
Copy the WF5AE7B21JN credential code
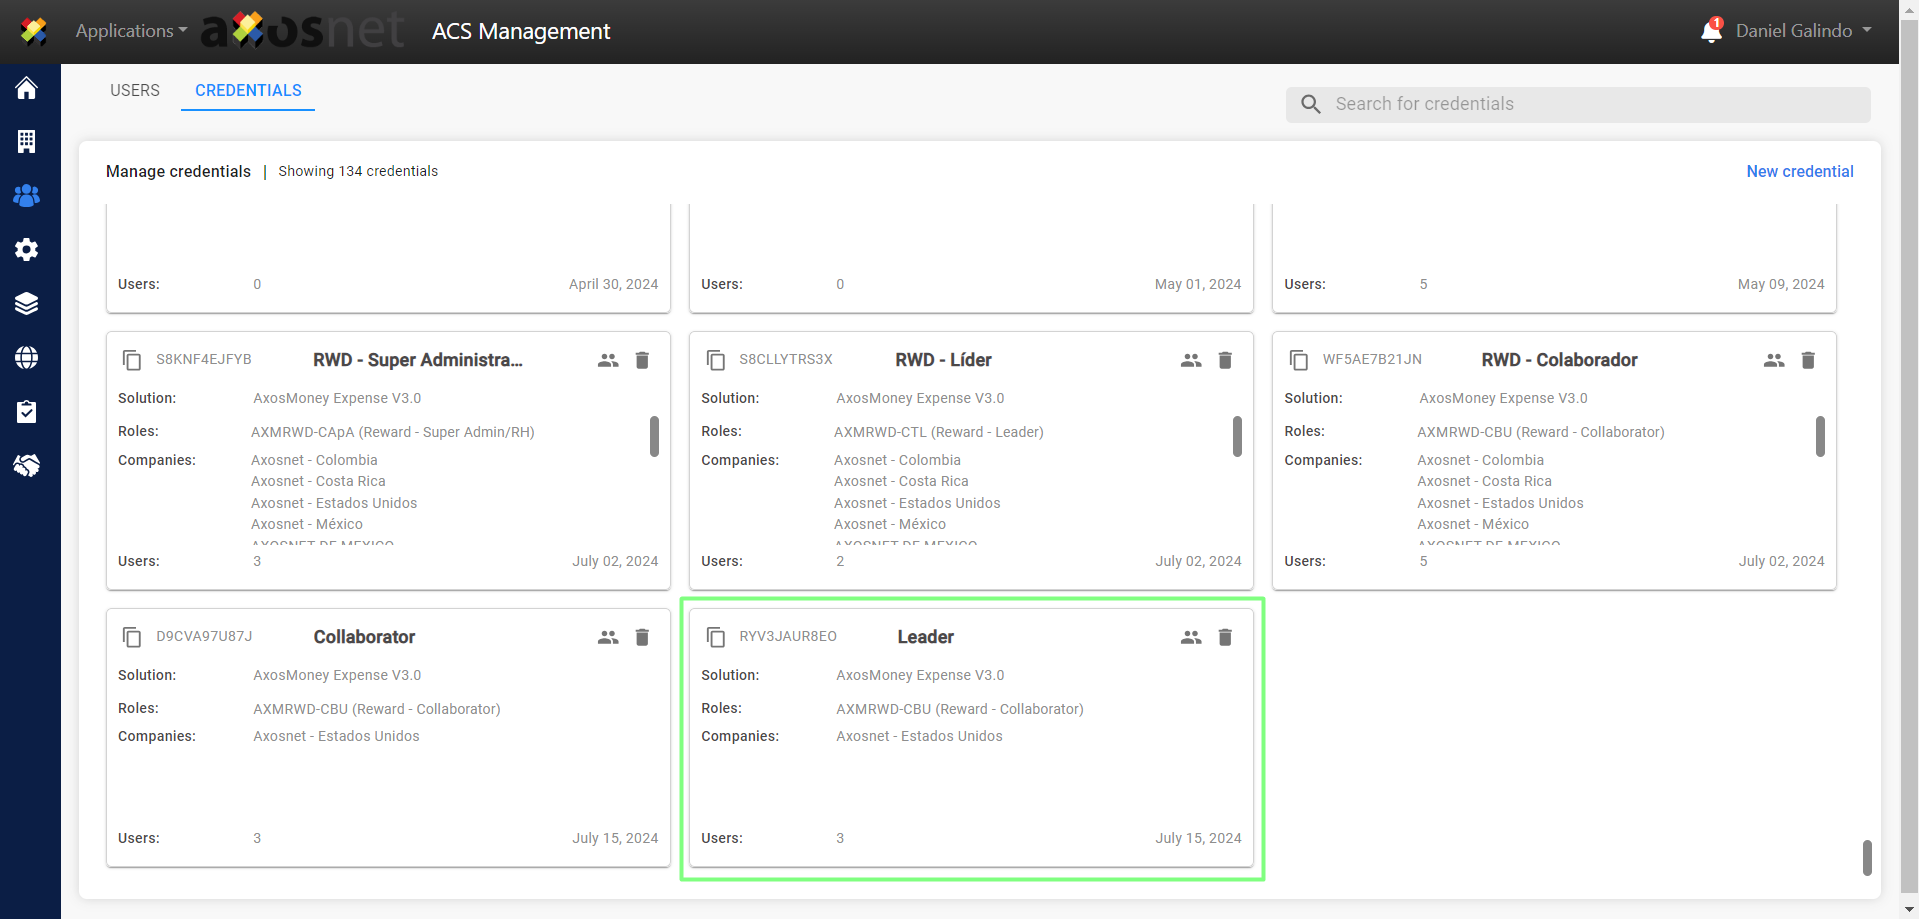1298,360
